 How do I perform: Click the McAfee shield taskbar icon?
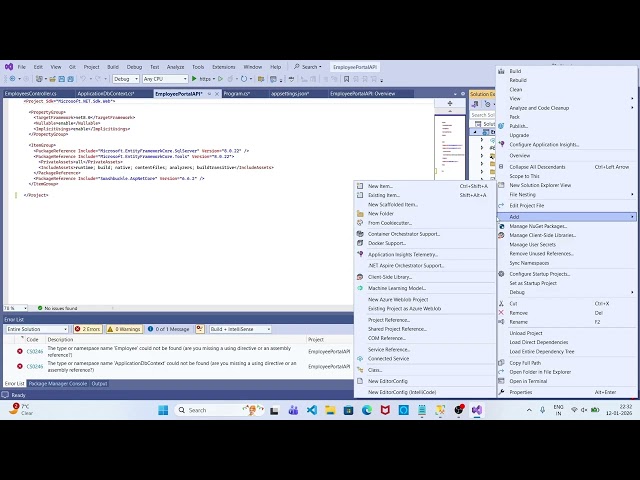[x=385, y=410]
